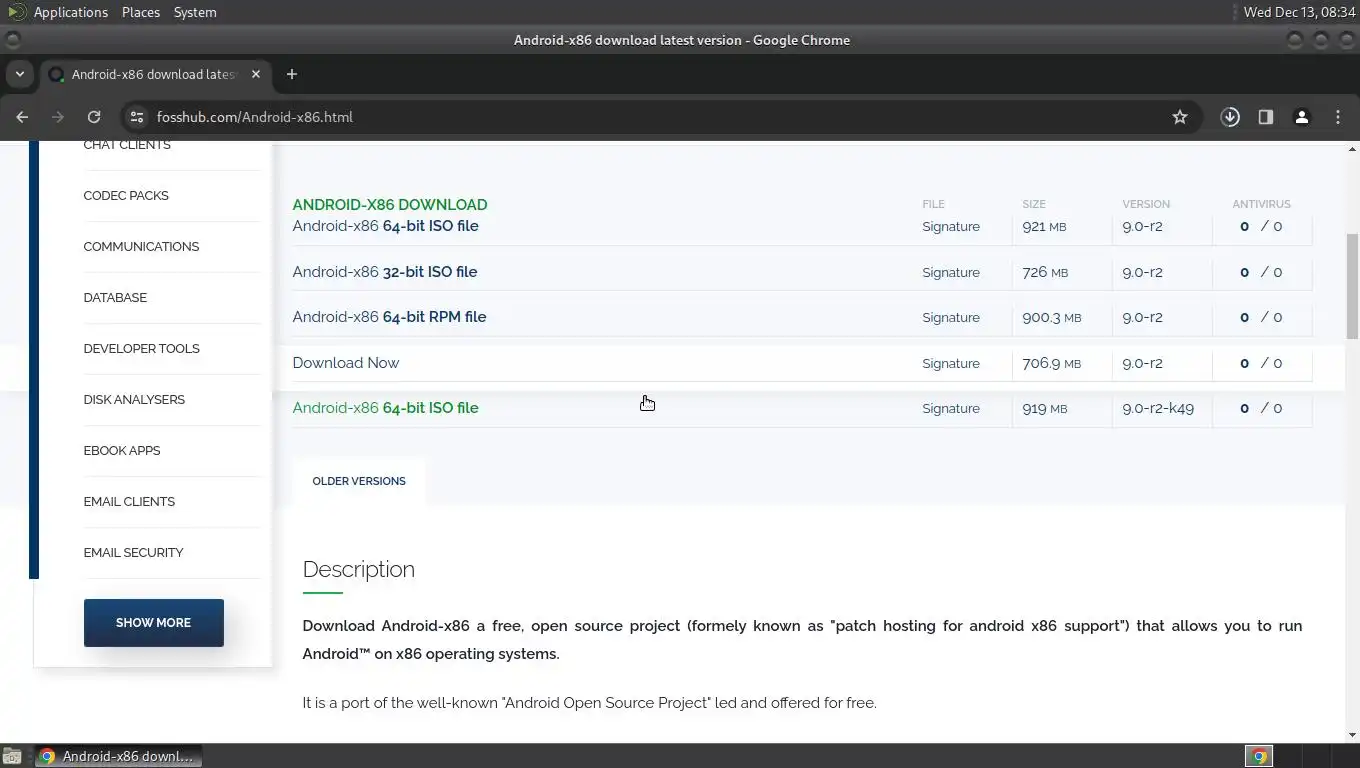
Task: Open the Chrome profile icon
Action: click(1302, 117)
